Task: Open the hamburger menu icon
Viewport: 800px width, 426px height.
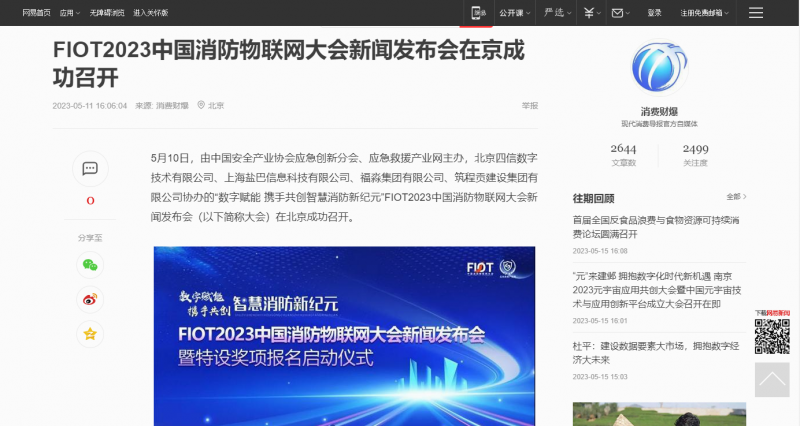Action: pyautogui.click(x=756, y=13)
